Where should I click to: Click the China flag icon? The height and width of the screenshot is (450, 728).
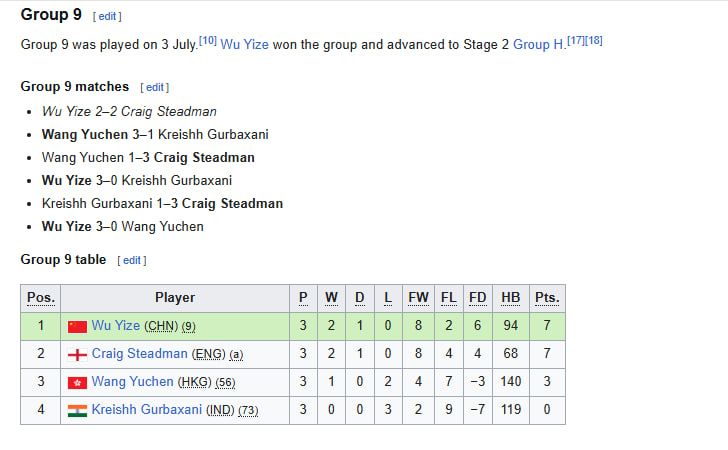[x=77, y=327]
